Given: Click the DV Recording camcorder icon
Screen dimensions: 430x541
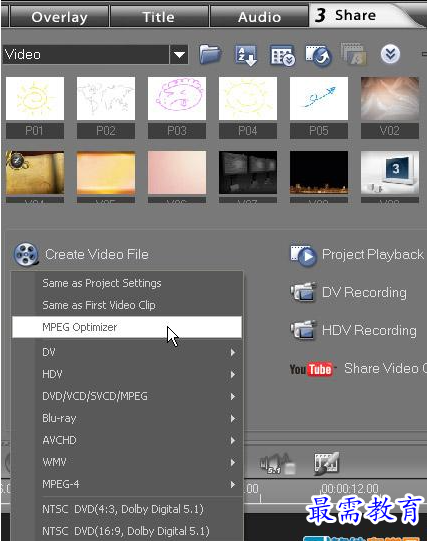Looking at the screenshot, I should tap(303, 293).
